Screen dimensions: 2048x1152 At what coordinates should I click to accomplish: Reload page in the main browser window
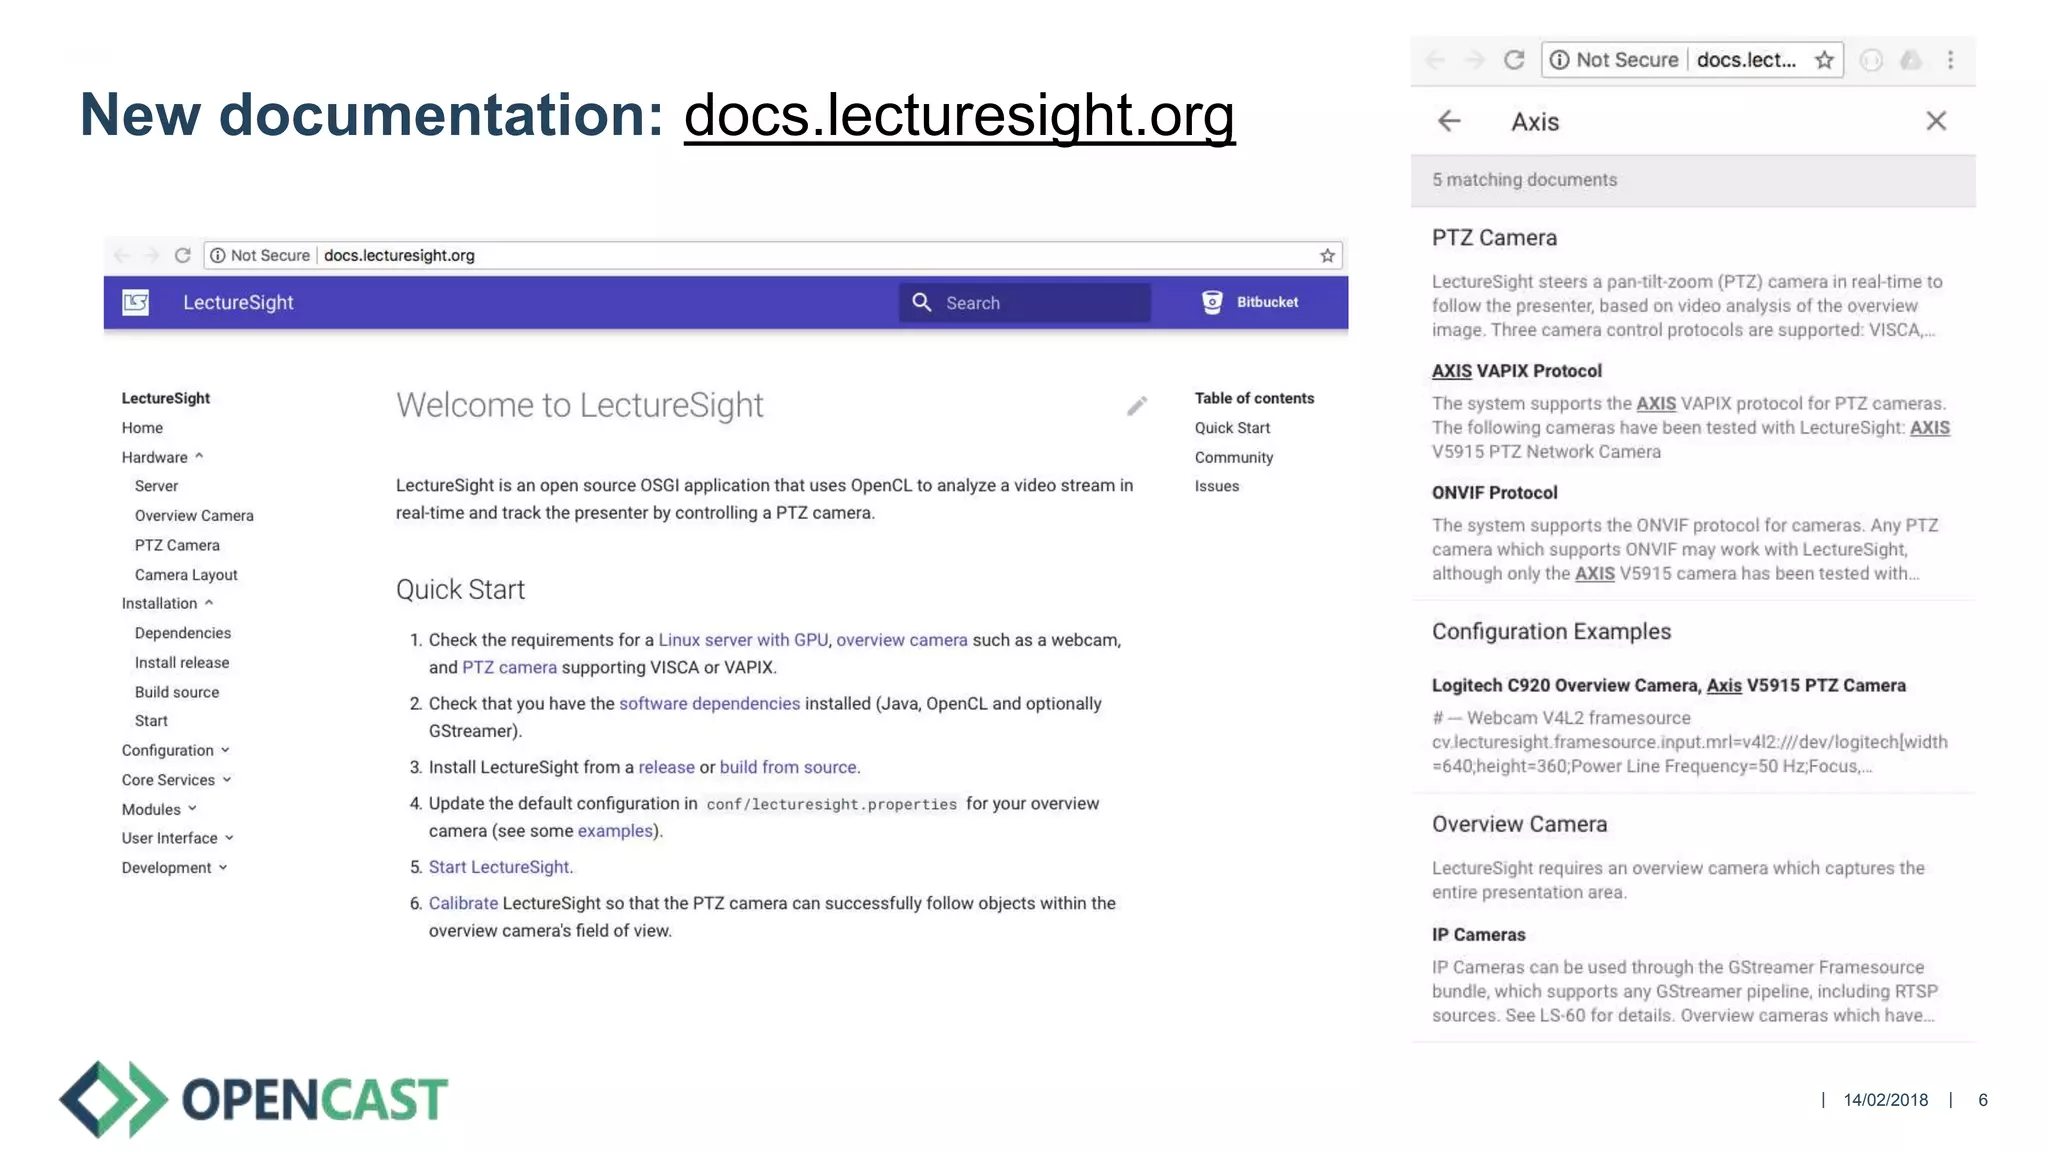(x=182, y=255)
